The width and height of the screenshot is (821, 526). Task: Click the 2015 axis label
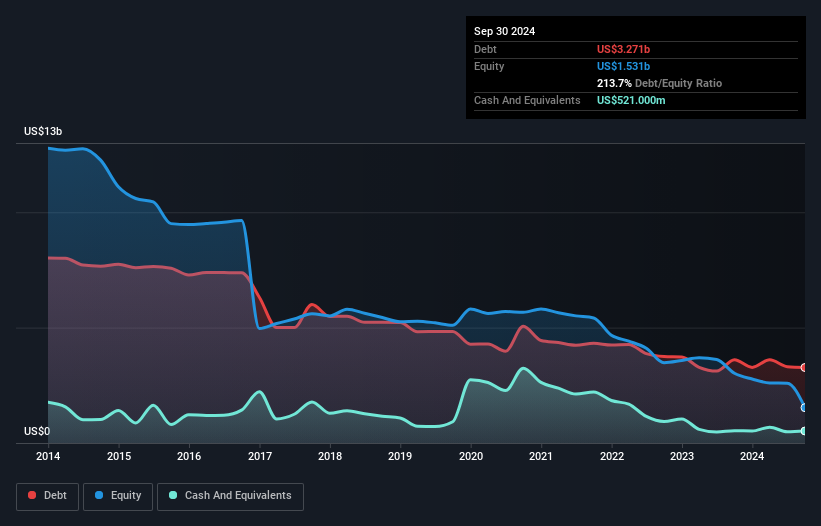[119, 456]
